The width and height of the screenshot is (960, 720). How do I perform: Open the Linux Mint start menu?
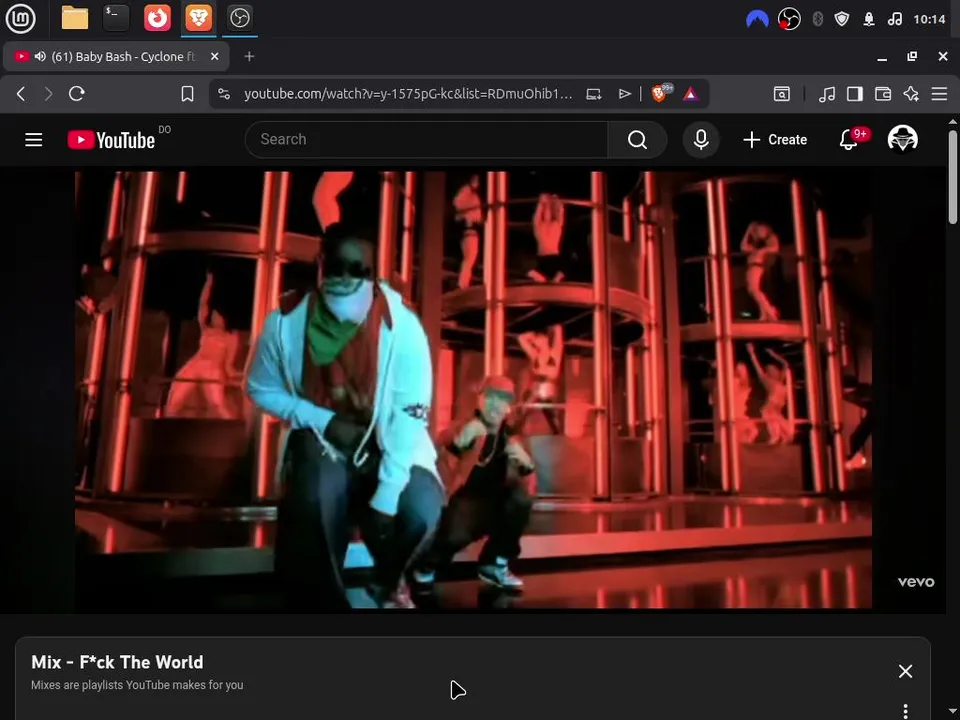pos(20,18)
